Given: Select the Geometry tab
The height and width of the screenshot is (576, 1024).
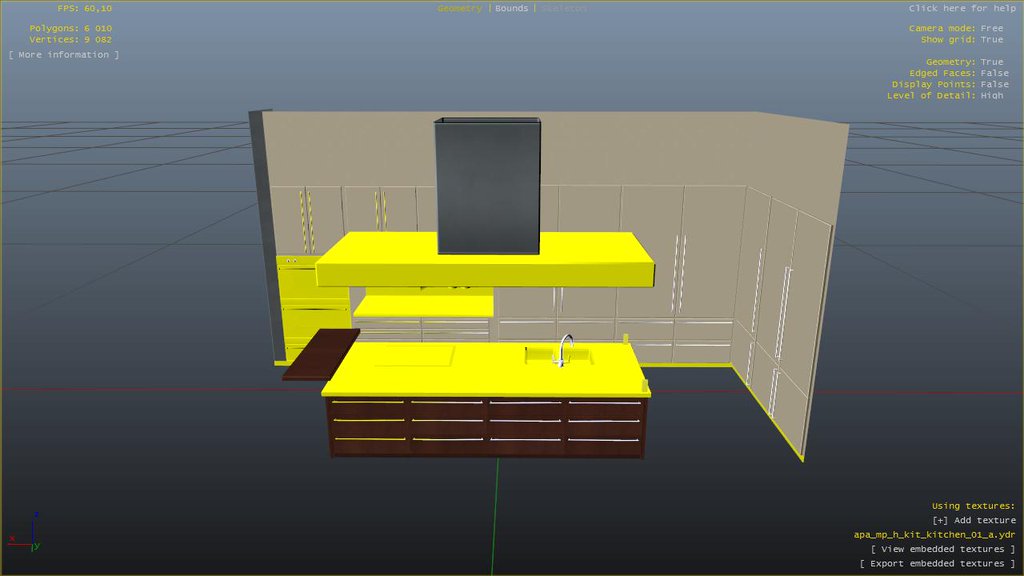Looking at the screenshot, I should pyautogui.click(x=459, y=8).
